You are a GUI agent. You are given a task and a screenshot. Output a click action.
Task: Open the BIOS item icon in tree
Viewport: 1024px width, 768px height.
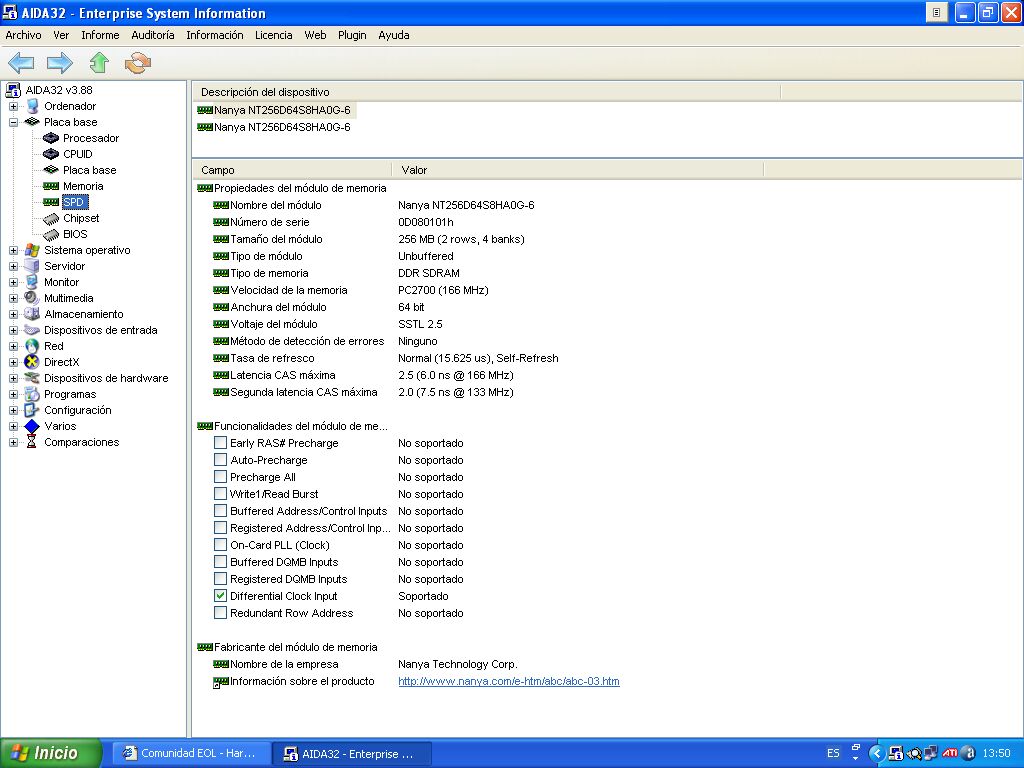click(51, 234)
